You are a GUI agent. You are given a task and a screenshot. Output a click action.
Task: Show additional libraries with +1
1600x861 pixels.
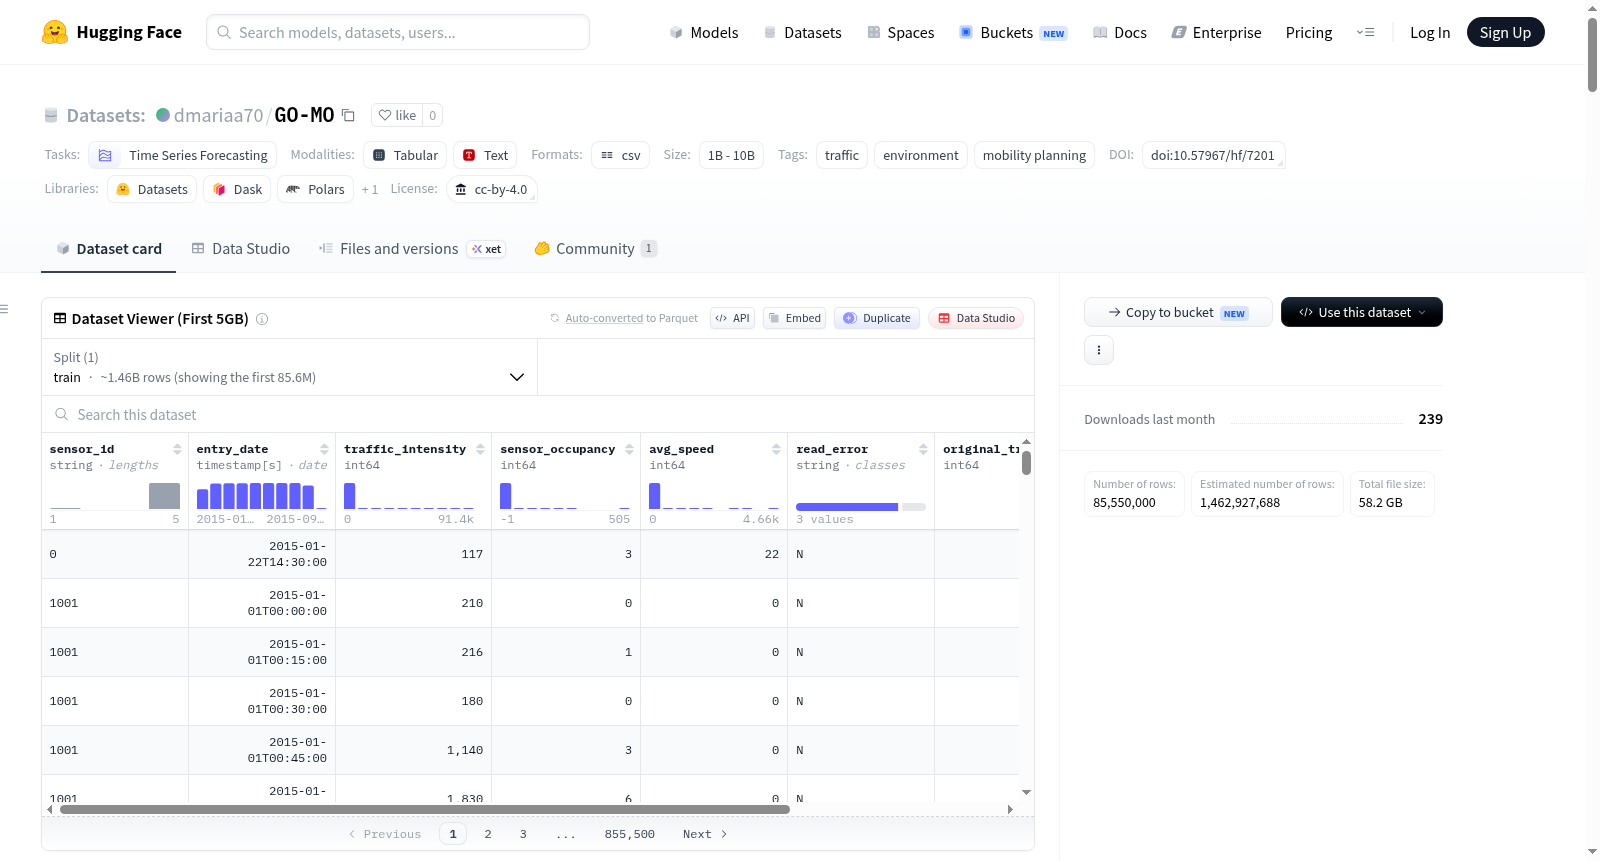click(369, 189)
